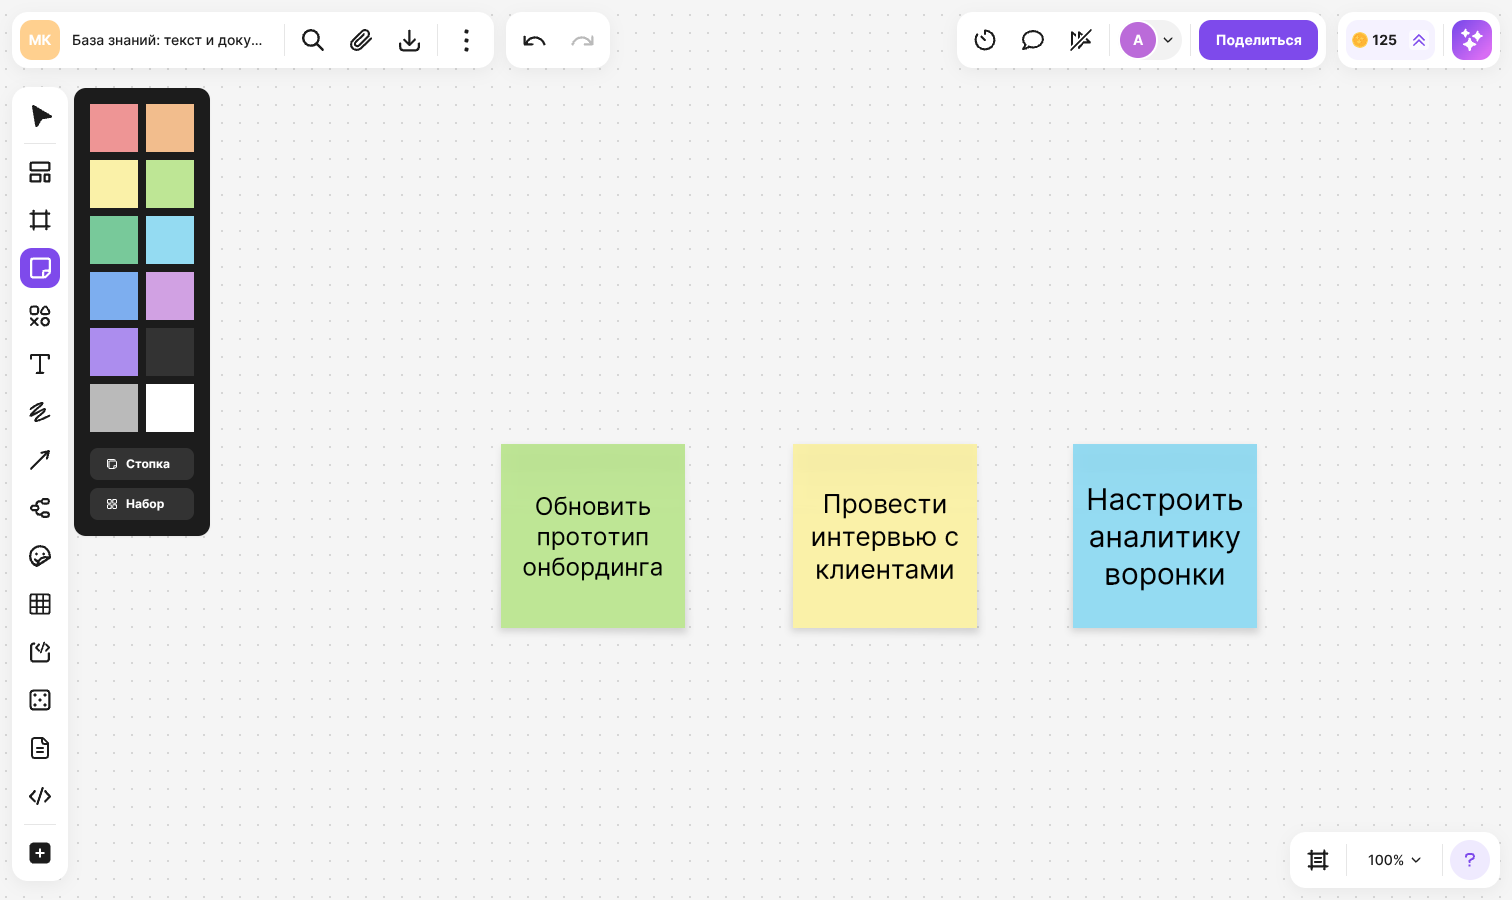Open the stickers and emoji tool
Screen dimensions: 1512x900
(x=40, y=556)
